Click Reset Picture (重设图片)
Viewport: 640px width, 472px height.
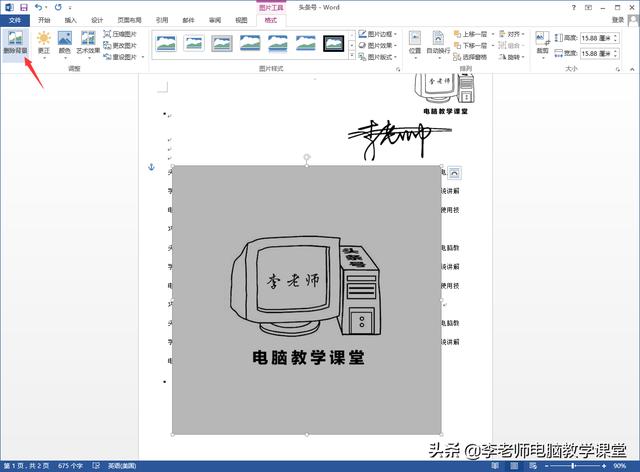pos(120,57)
